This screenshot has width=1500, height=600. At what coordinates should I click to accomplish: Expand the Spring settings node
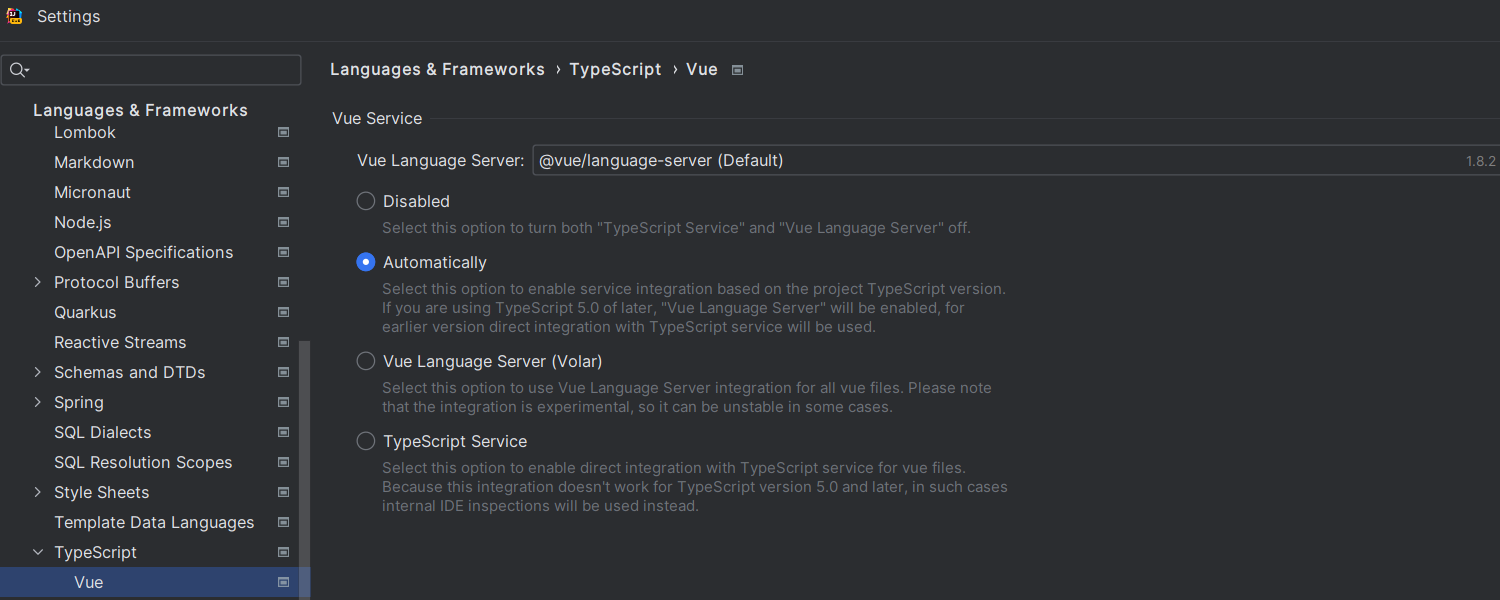38,402
